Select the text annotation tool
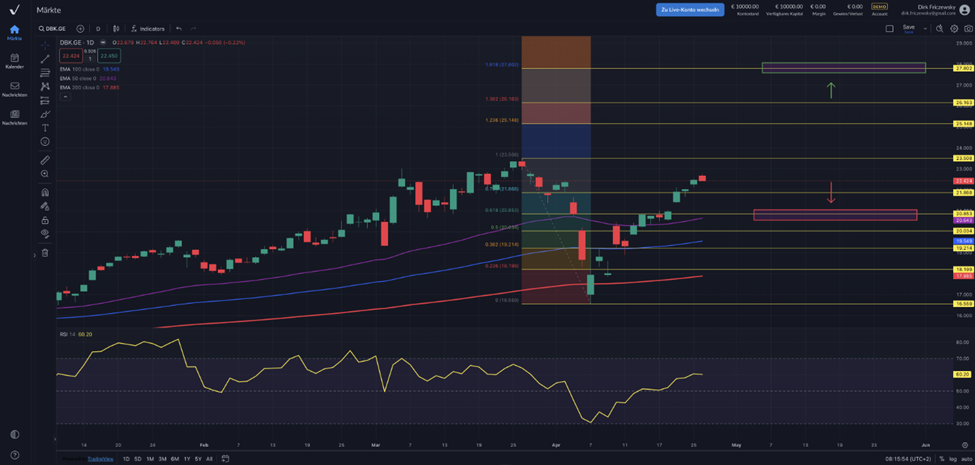975x465 pixels. [x=45, y=128]
